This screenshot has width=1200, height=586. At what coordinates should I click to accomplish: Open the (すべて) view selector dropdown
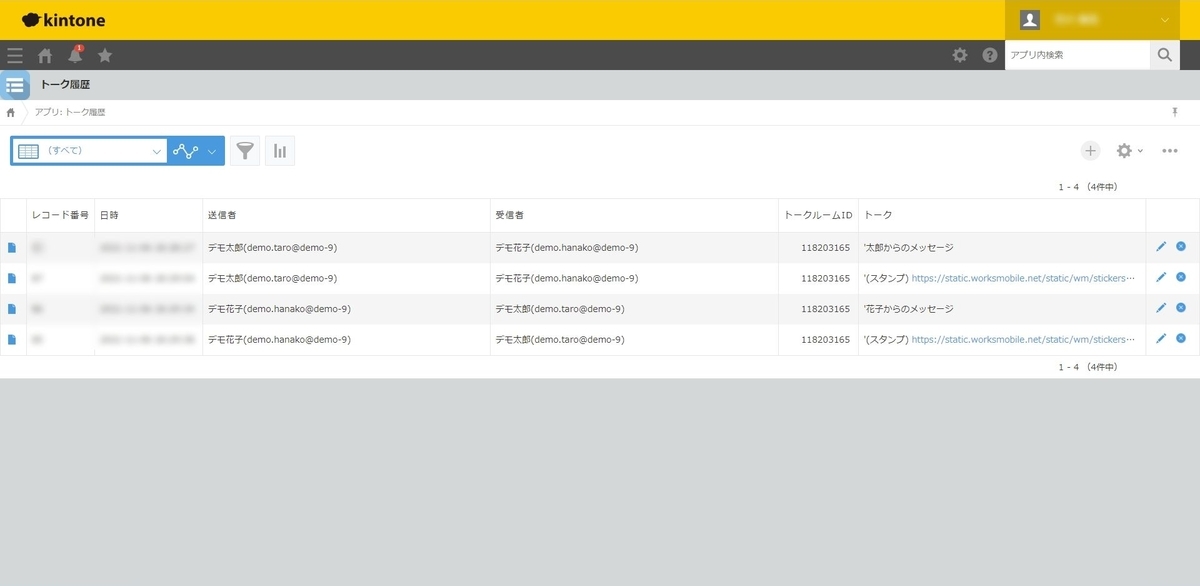[89, 151]
